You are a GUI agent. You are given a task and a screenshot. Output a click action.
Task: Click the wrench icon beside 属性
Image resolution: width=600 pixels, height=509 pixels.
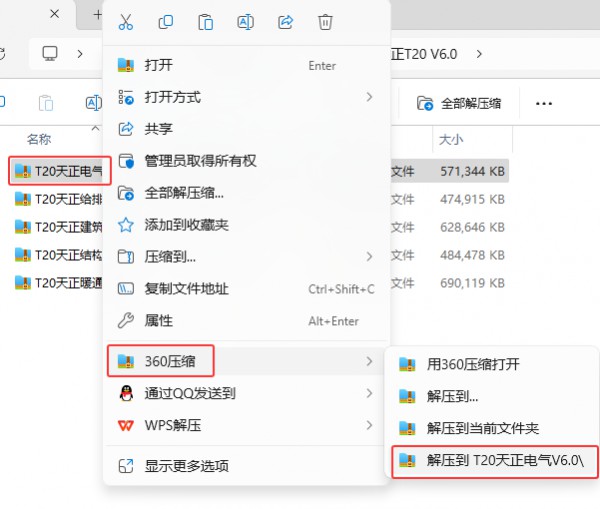click(x=126, y=320)
